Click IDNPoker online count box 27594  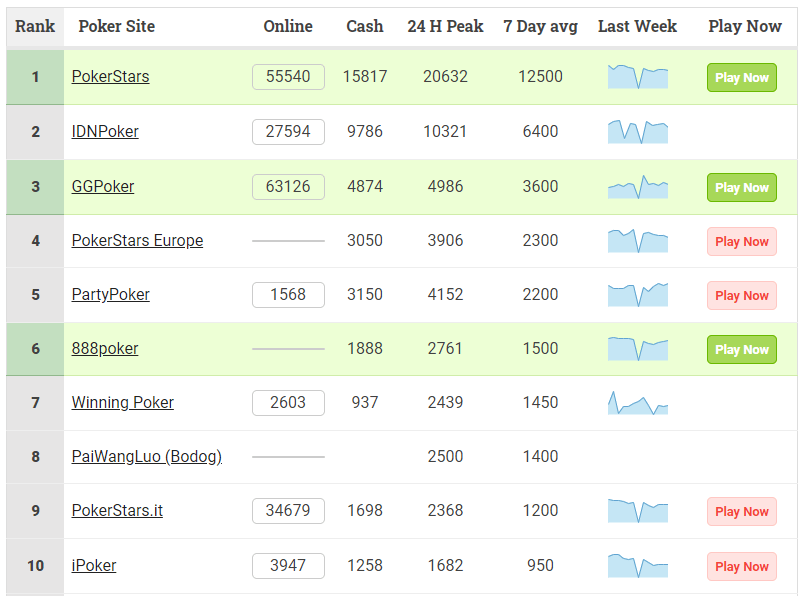(x=288, y=132)
